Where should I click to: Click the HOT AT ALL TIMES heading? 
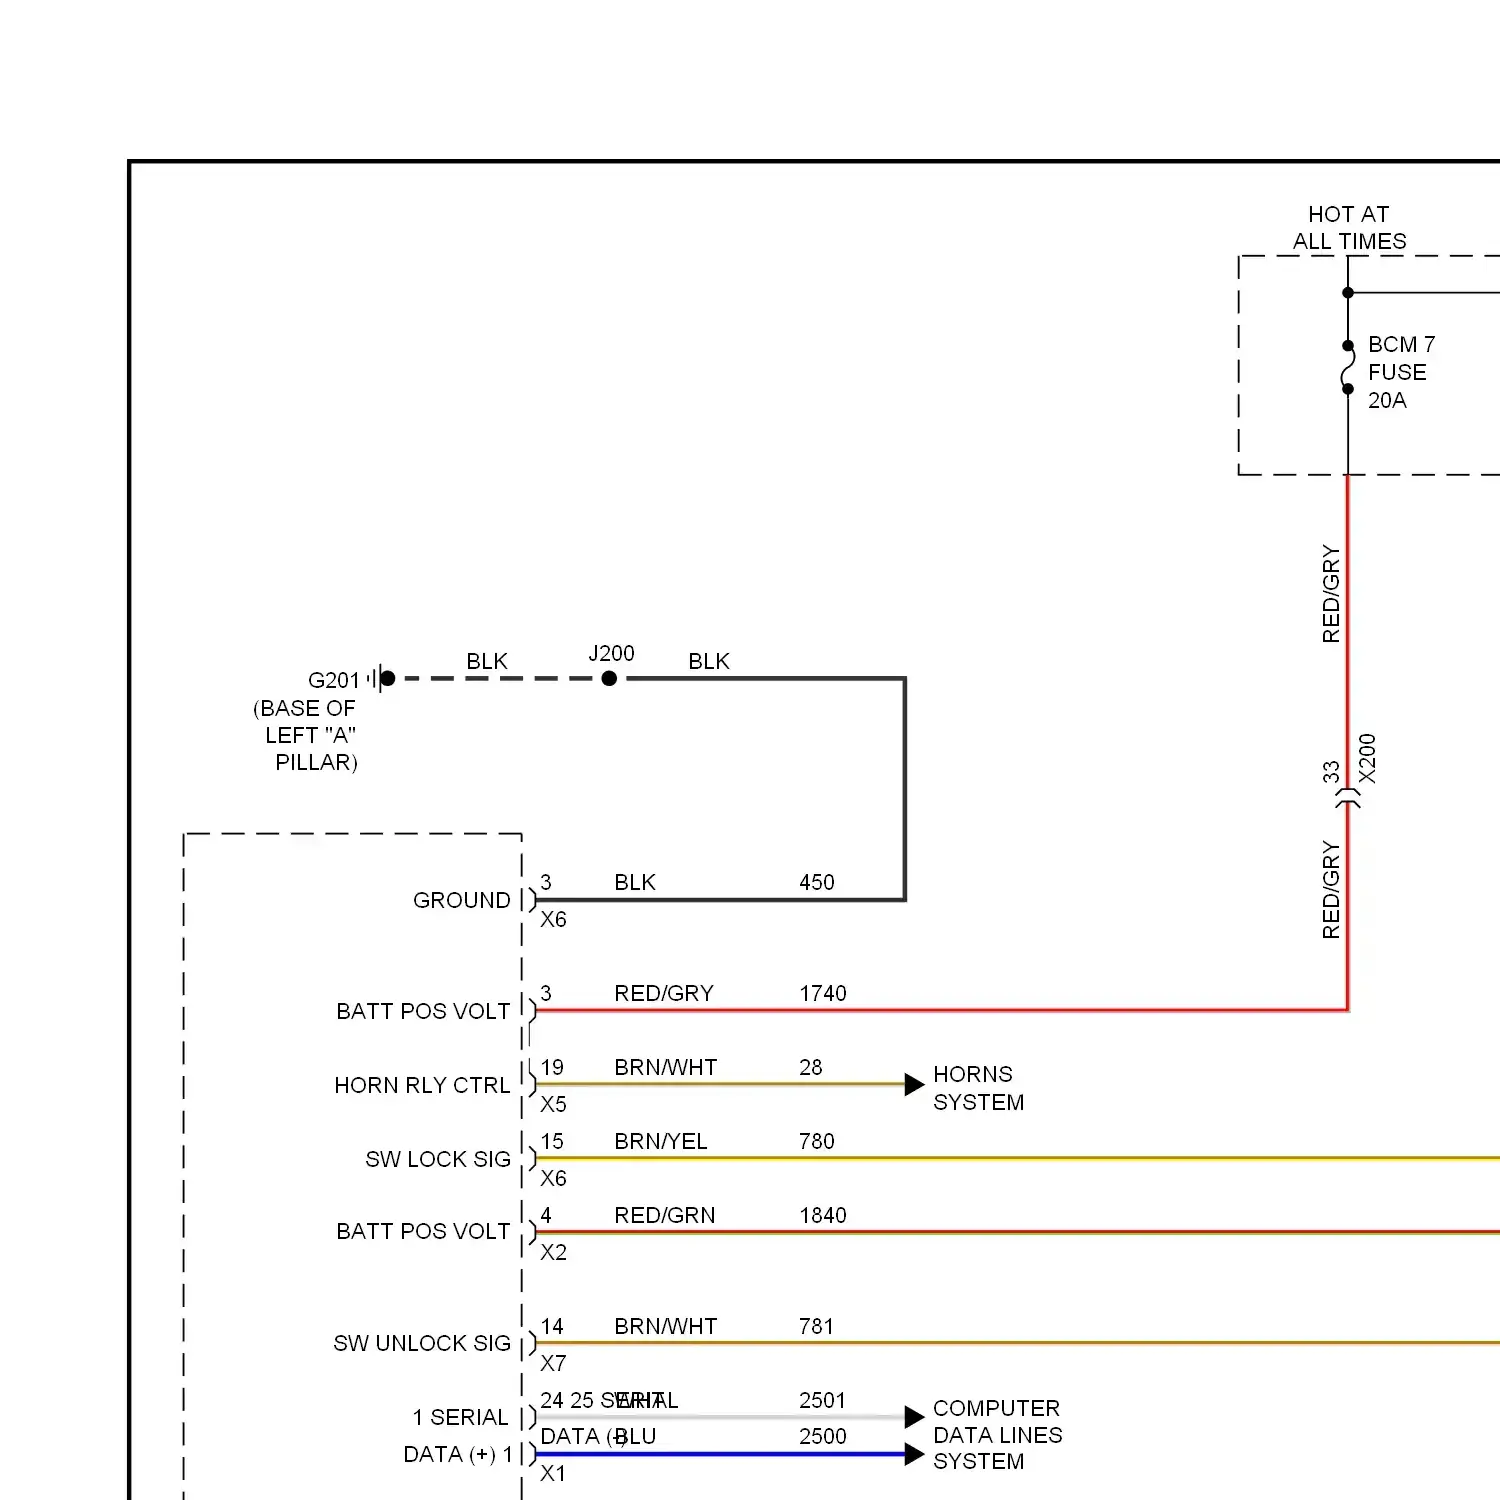tap(1349, 228)
